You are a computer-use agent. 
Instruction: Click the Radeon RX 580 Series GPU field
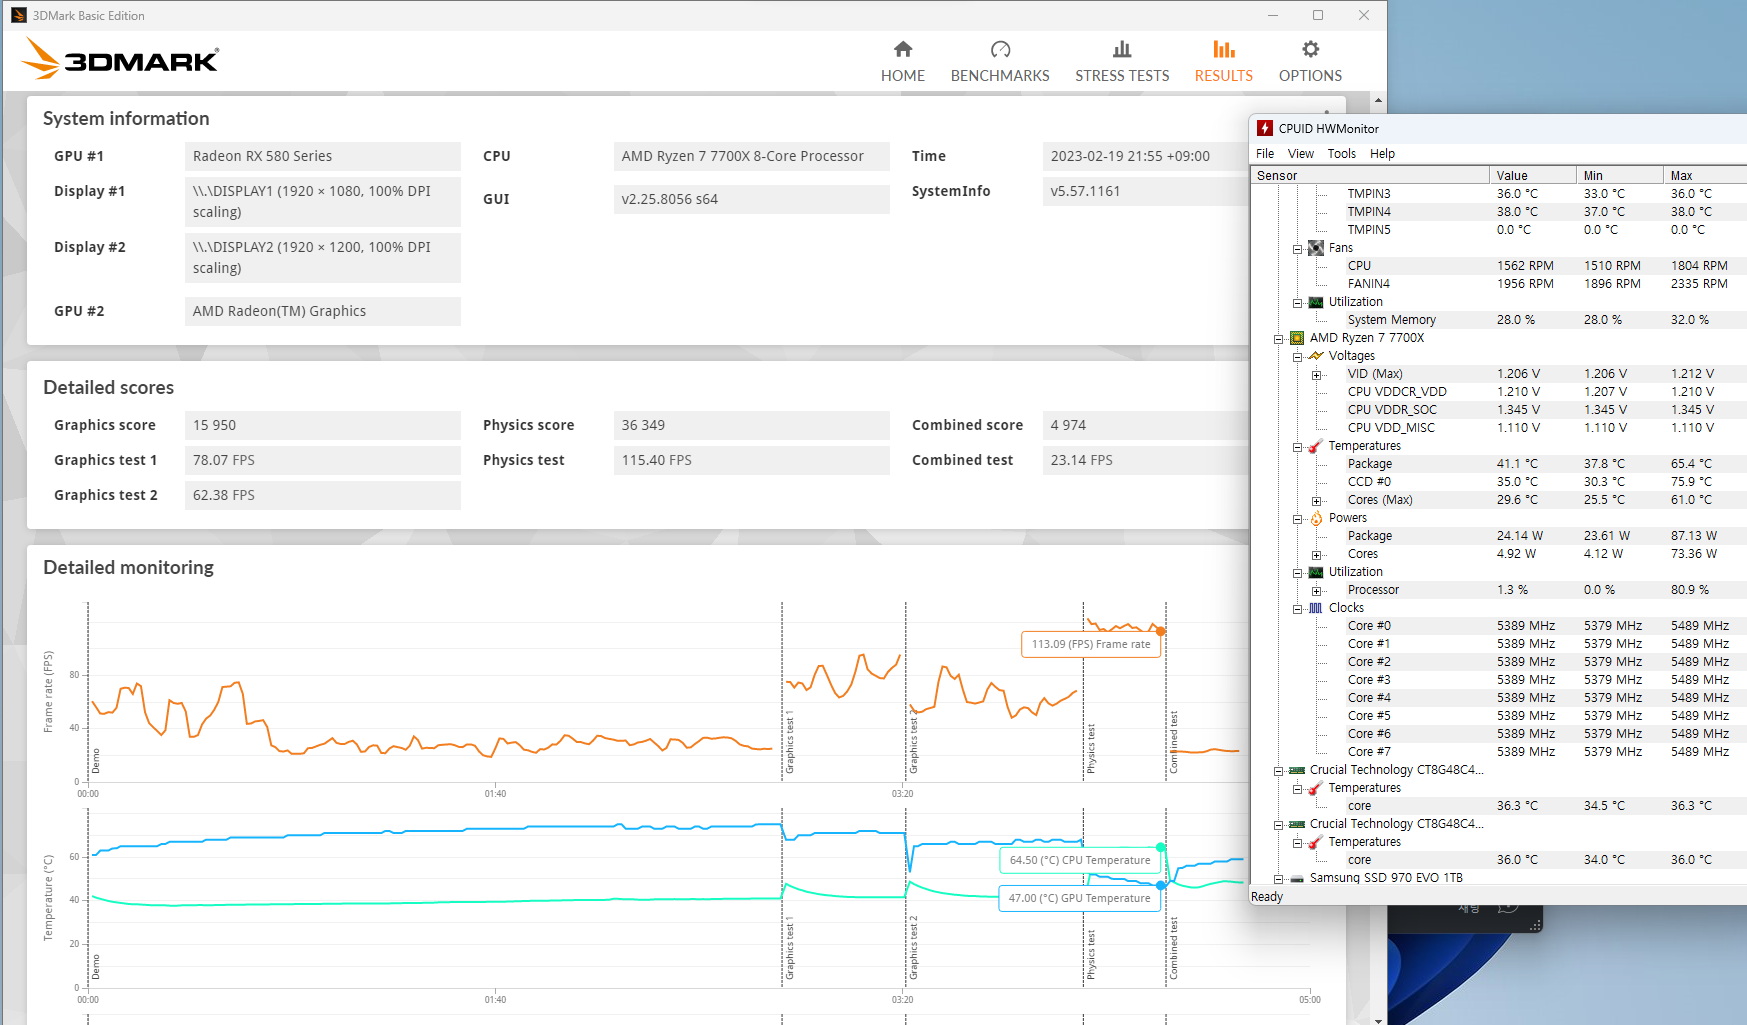coord(322,156)
